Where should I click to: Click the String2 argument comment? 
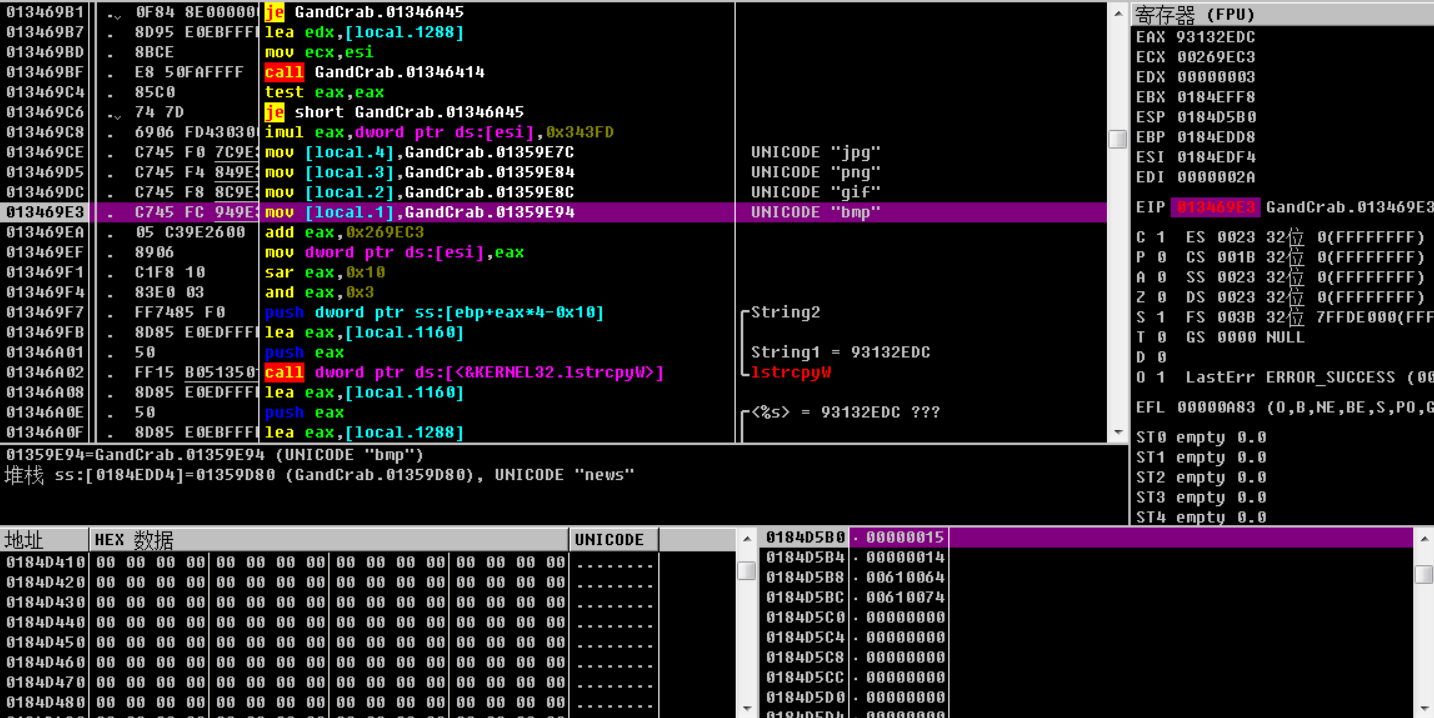(785, 312)
